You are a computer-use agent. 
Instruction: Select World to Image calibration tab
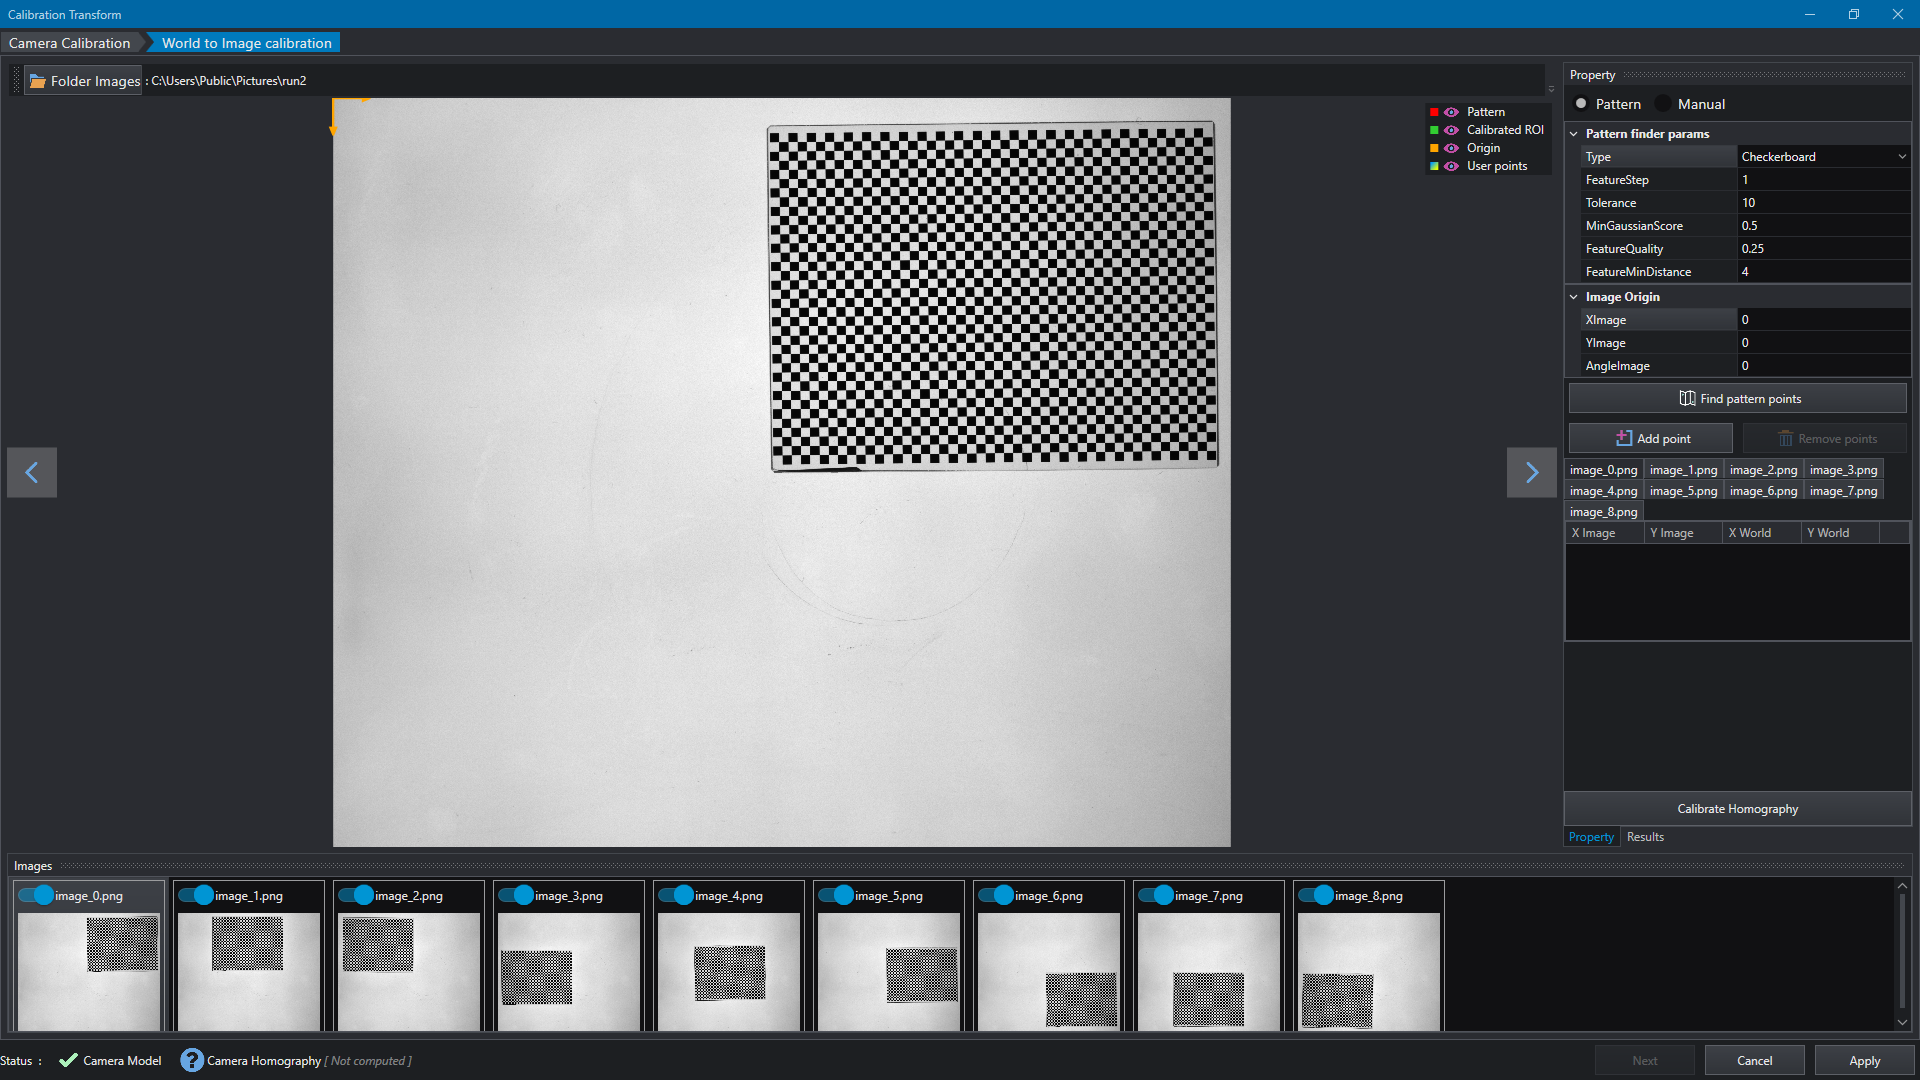[x=246, y=43]
